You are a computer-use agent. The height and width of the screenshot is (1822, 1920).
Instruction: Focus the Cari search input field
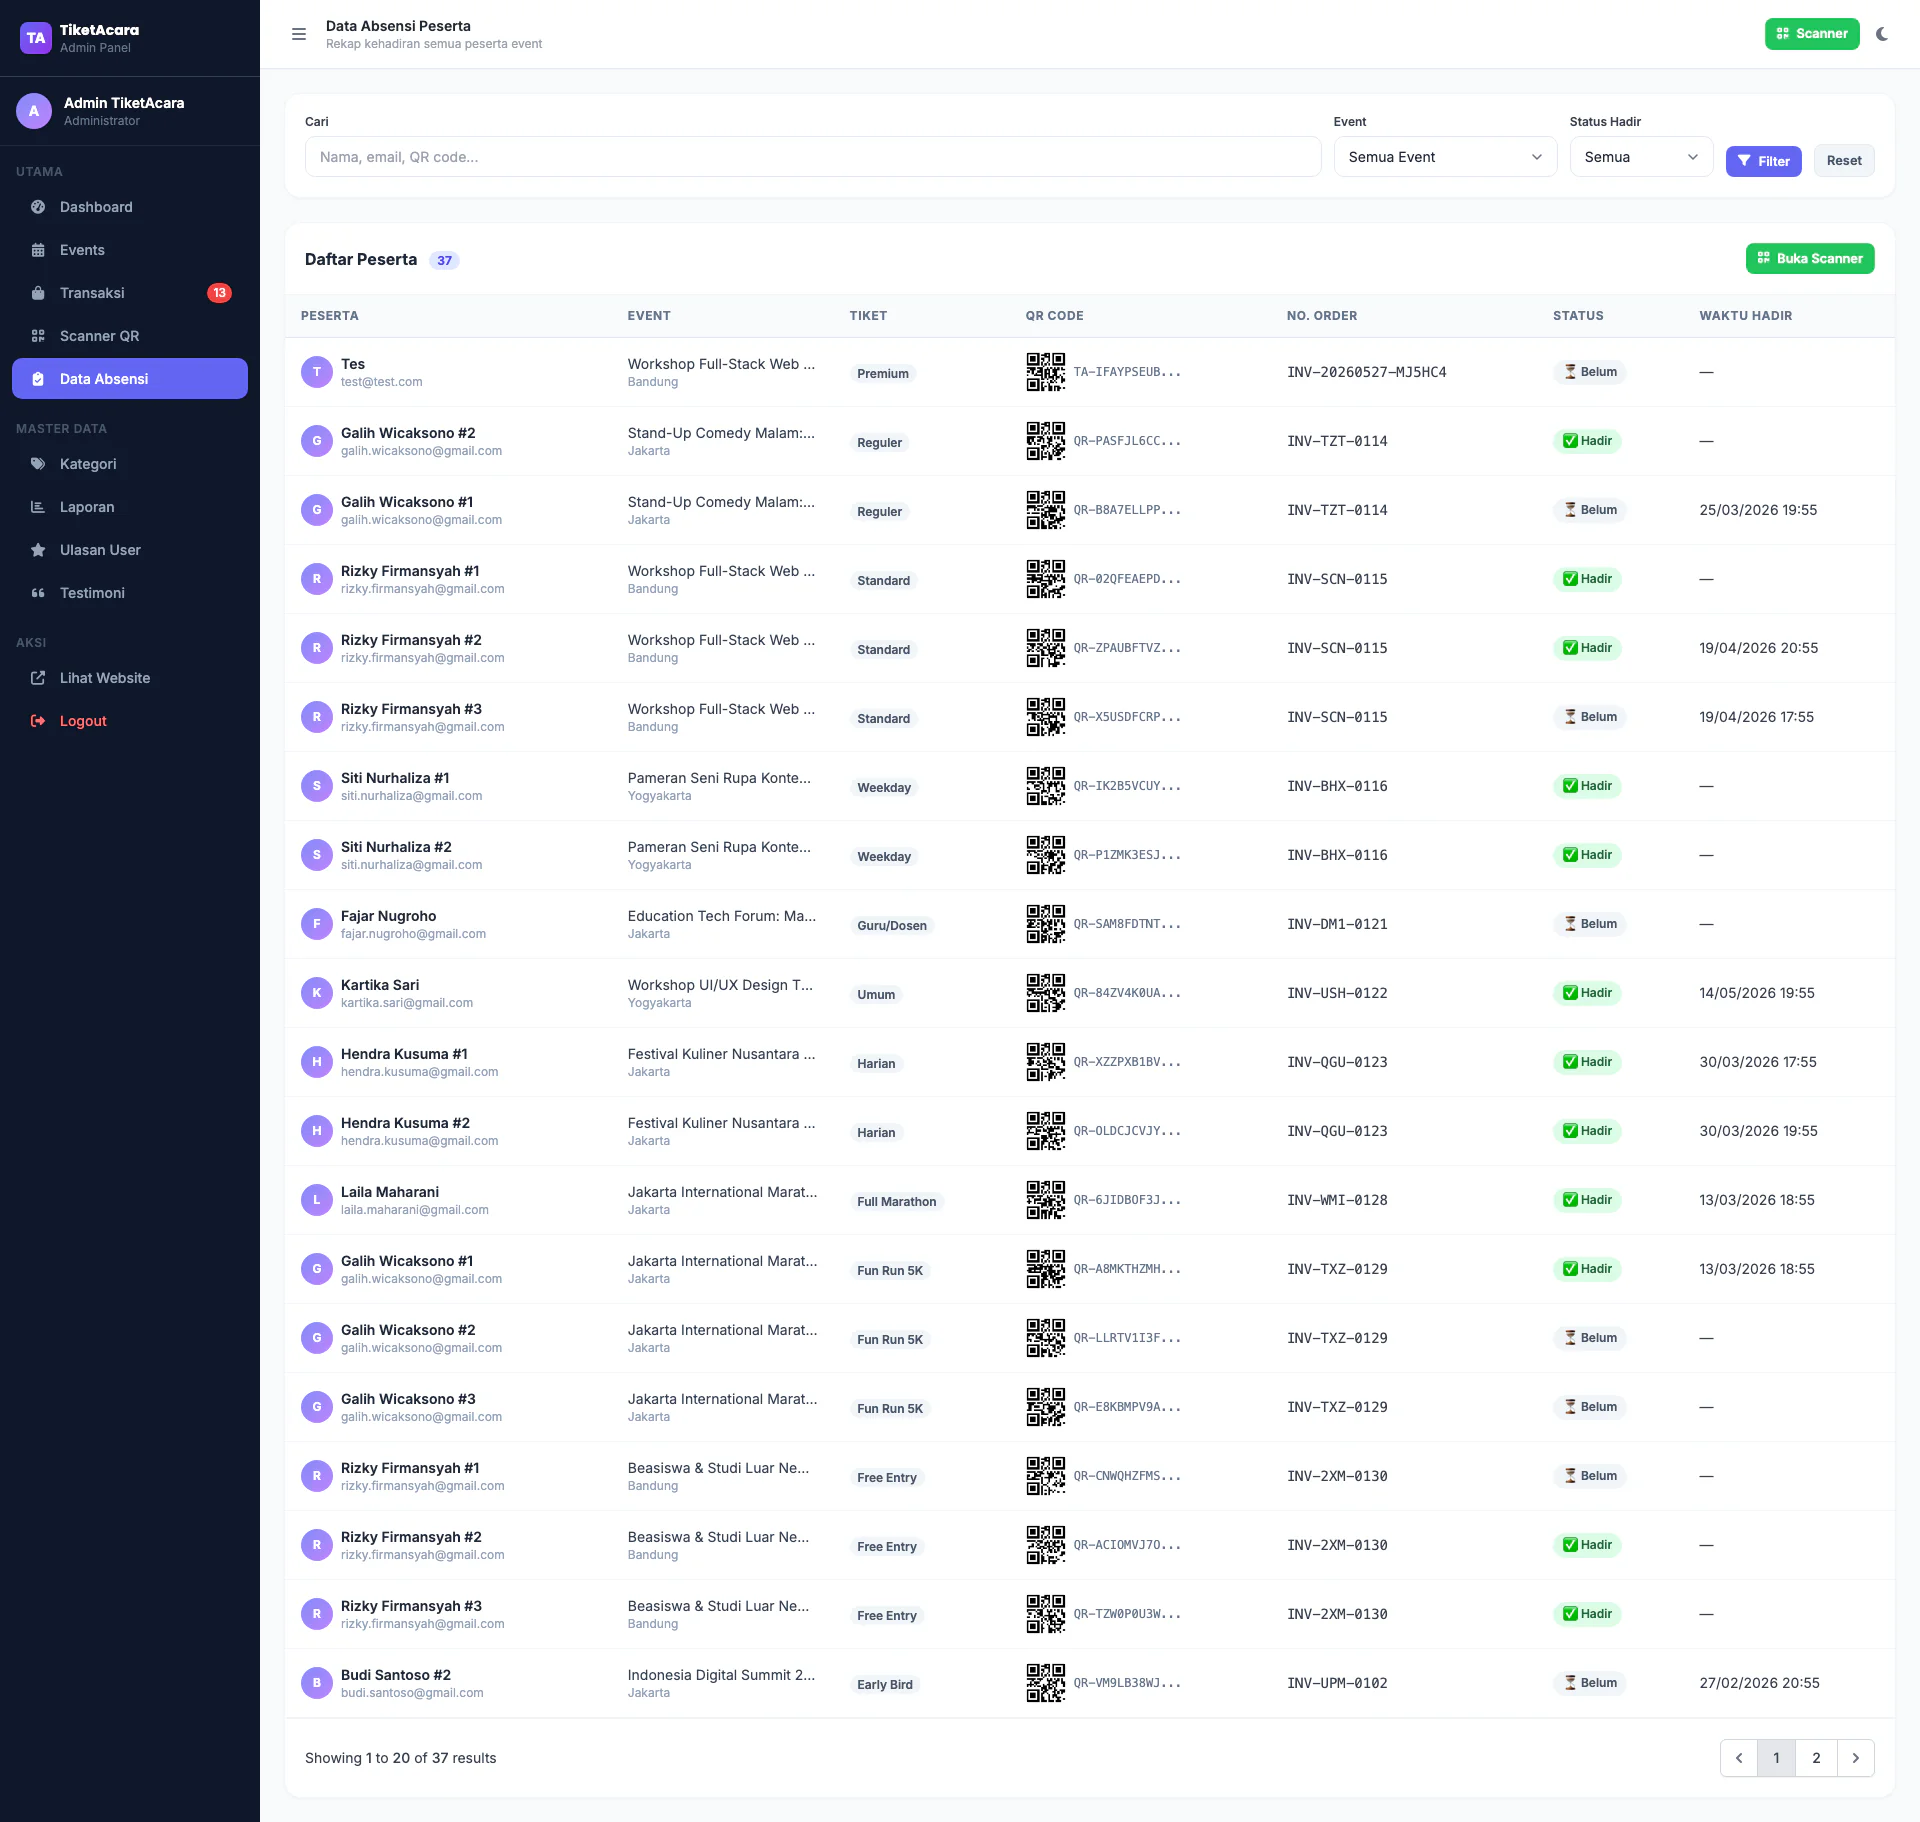813,157
